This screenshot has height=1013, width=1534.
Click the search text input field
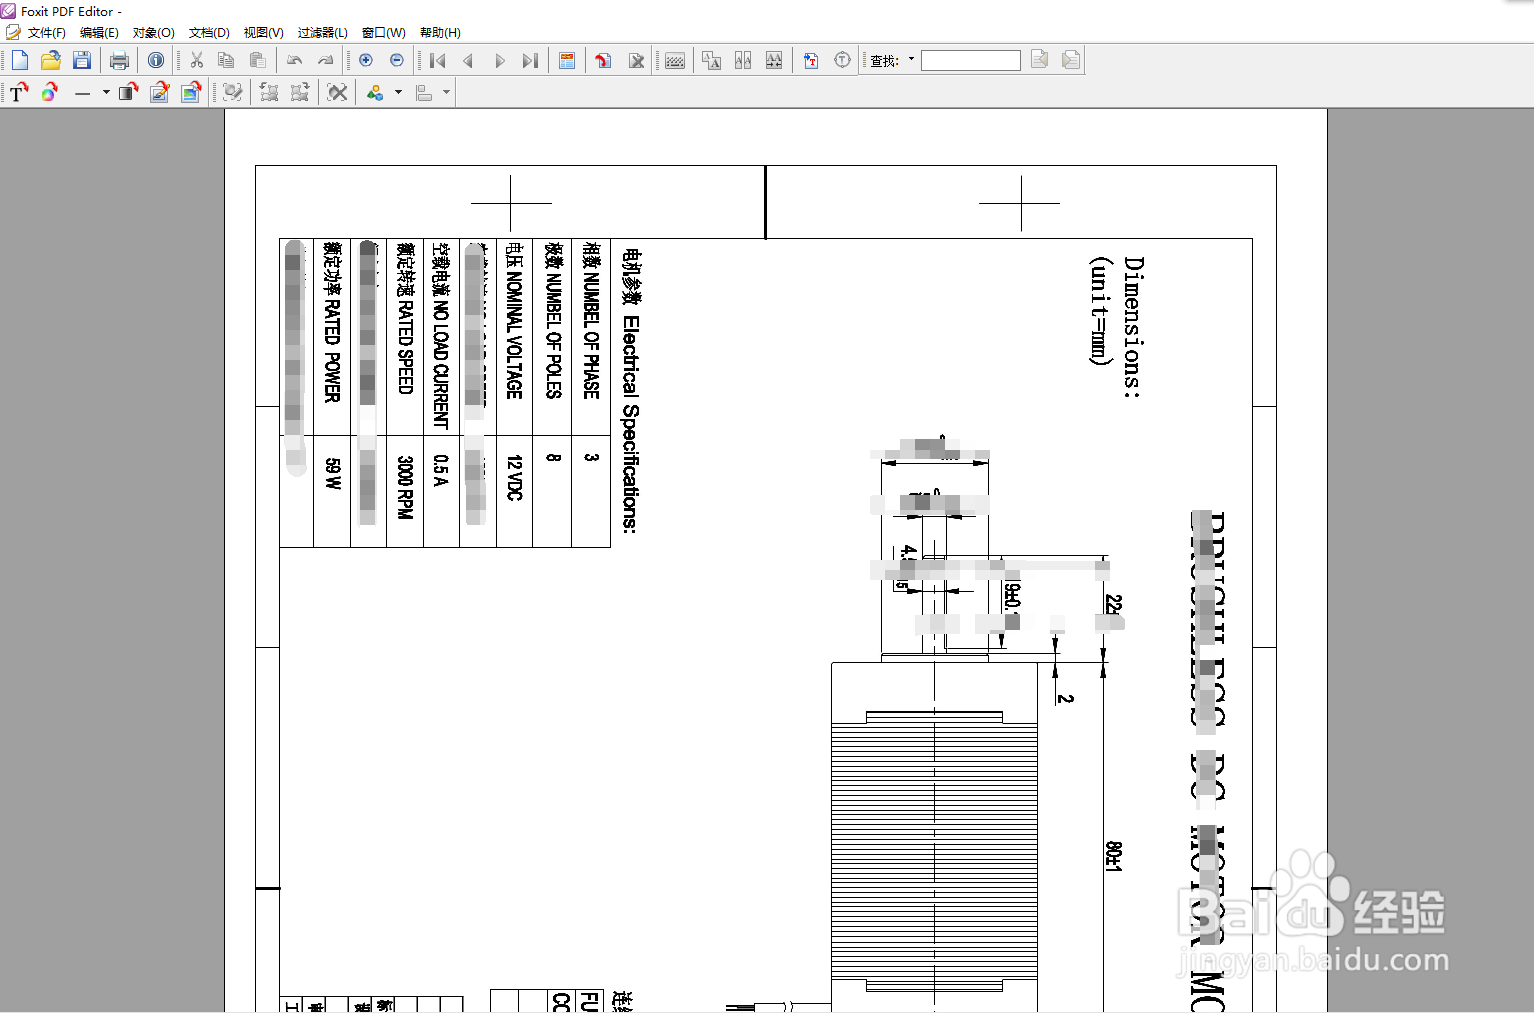970,61
